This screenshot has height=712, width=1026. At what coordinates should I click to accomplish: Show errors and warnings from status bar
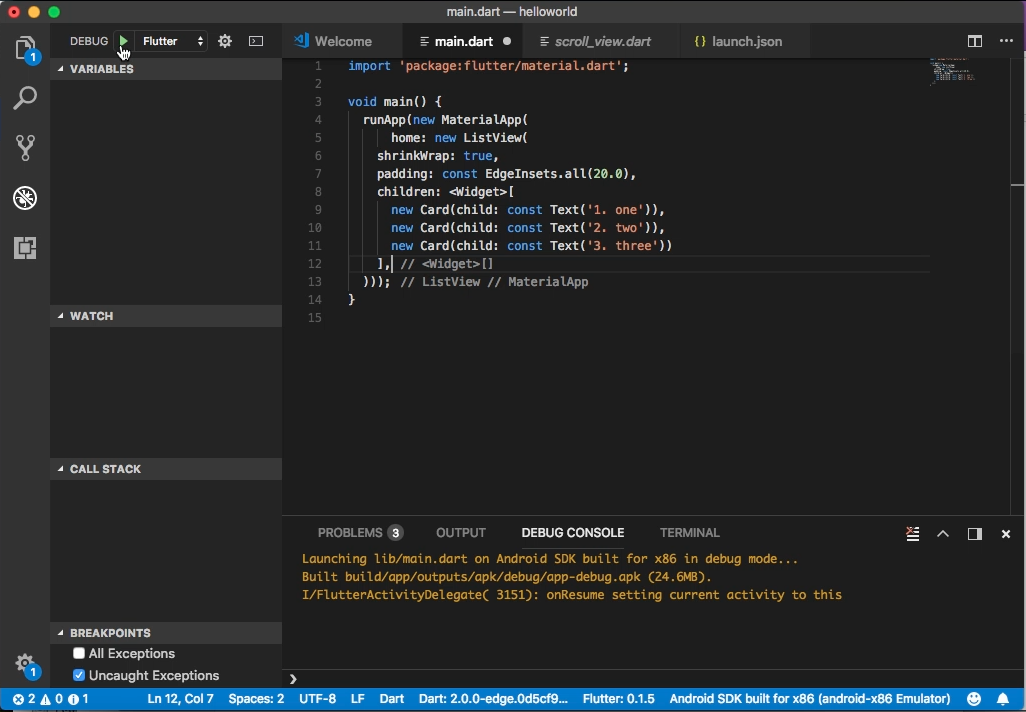click(x=50, y=699)
